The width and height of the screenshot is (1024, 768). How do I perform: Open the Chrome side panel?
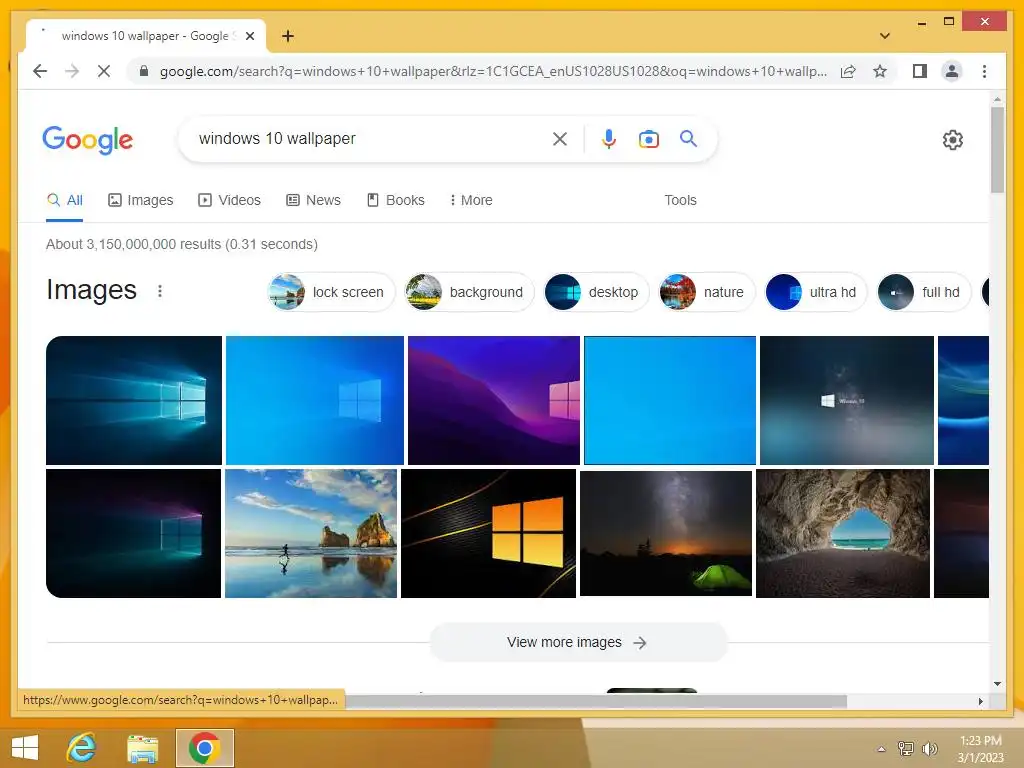[x=920, y=71]
